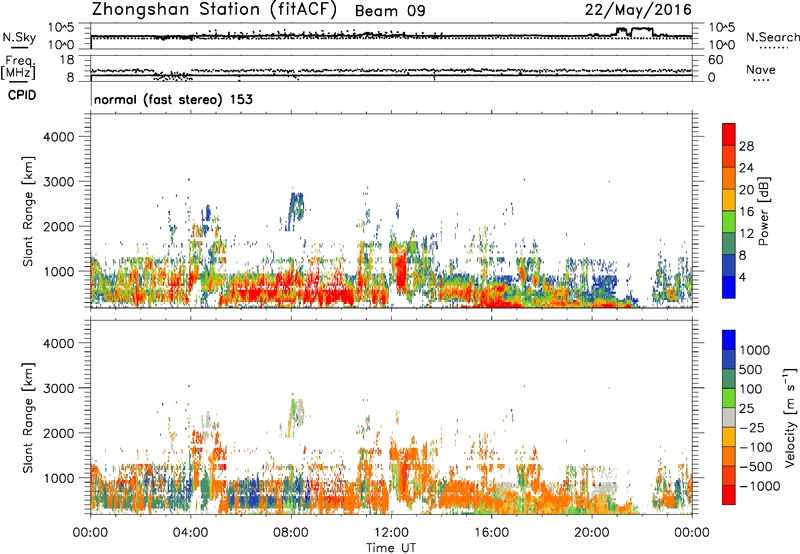
Task: Click the "Velocity [m s⁻¹]" color bar title
Action: click(x=790, y=417)
